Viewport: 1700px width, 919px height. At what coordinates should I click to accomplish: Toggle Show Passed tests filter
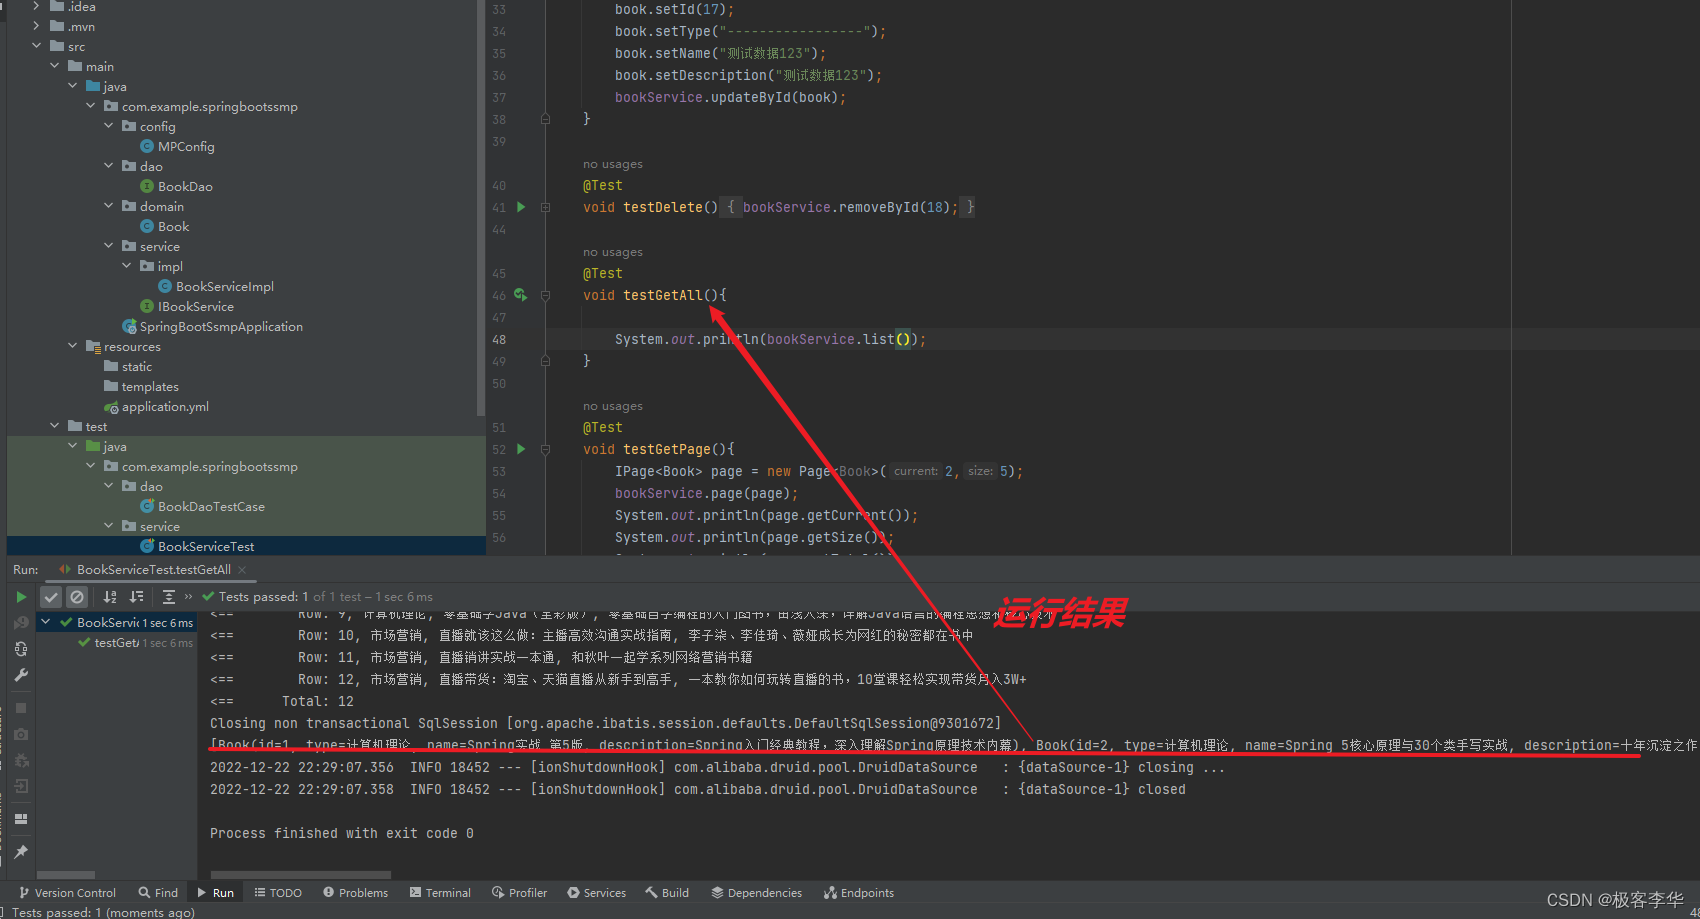(51, 597)
